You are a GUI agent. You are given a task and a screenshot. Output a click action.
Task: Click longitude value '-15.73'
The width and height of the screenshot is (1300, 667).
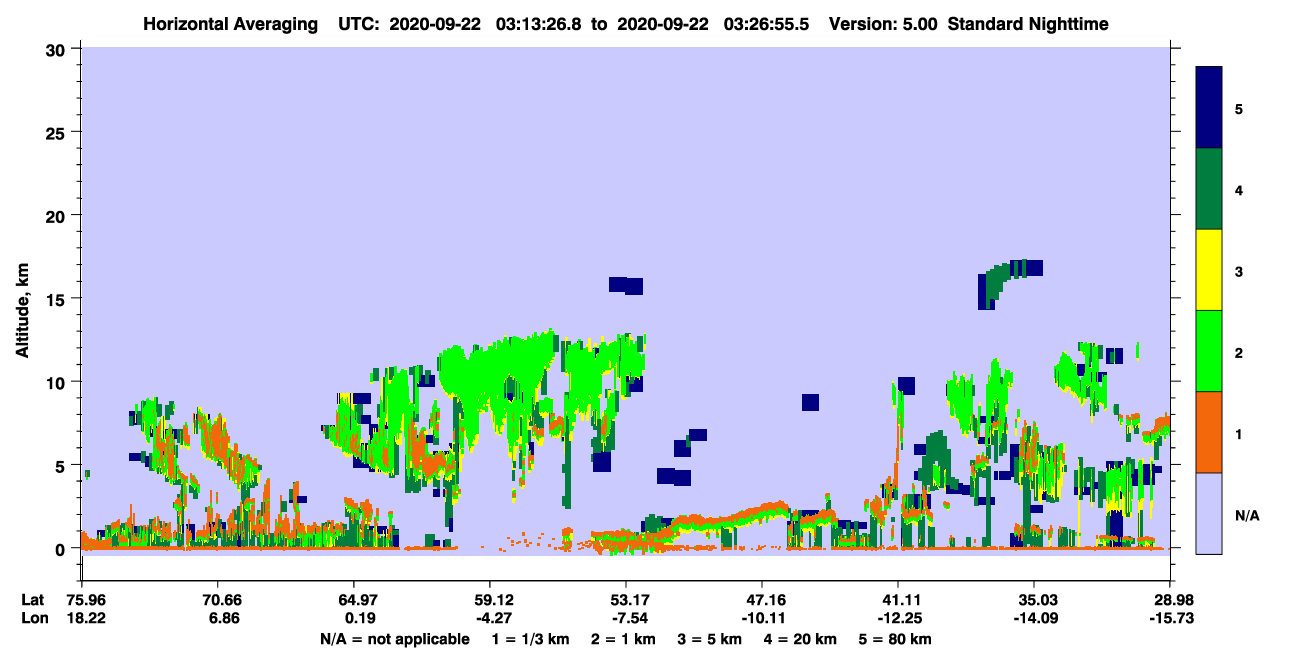(x=1170, y=618)
